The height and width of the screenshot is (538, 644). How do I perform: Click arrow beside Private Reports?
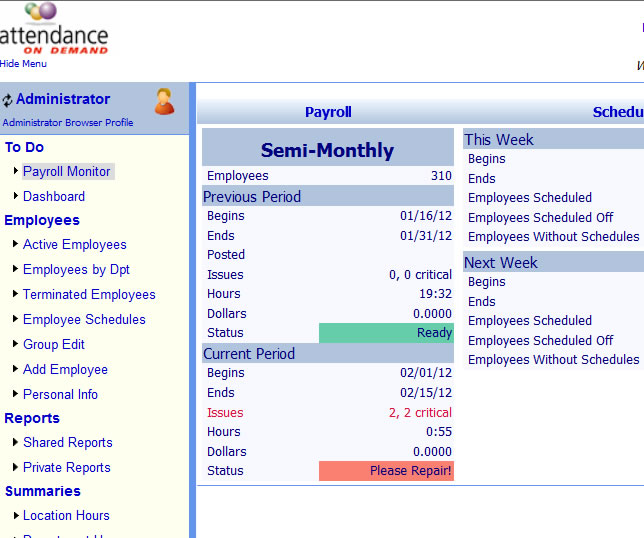16,467
